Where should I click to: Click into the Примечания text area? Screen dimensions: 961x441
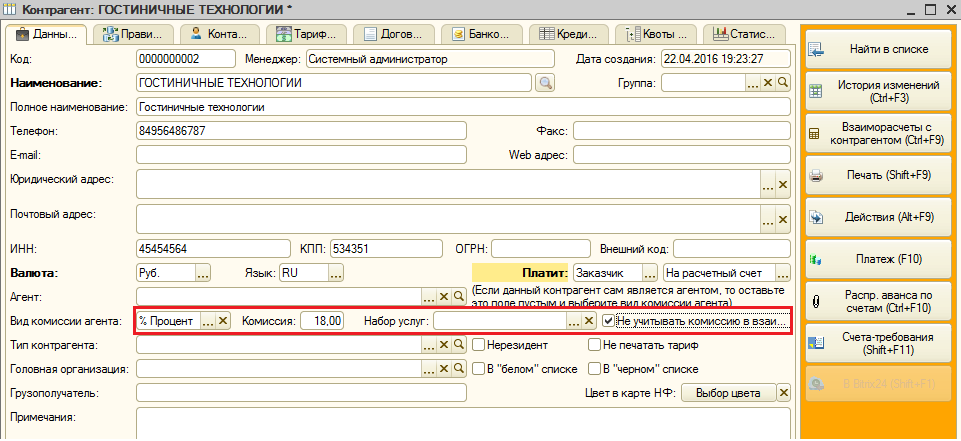tap(463, 424)
